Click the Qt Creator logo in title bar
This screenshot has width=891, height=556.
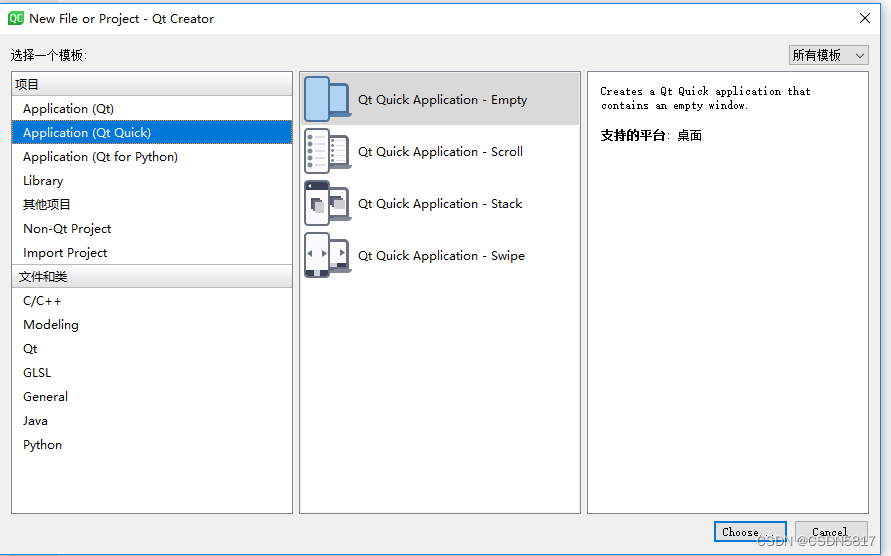coord(15,18)
